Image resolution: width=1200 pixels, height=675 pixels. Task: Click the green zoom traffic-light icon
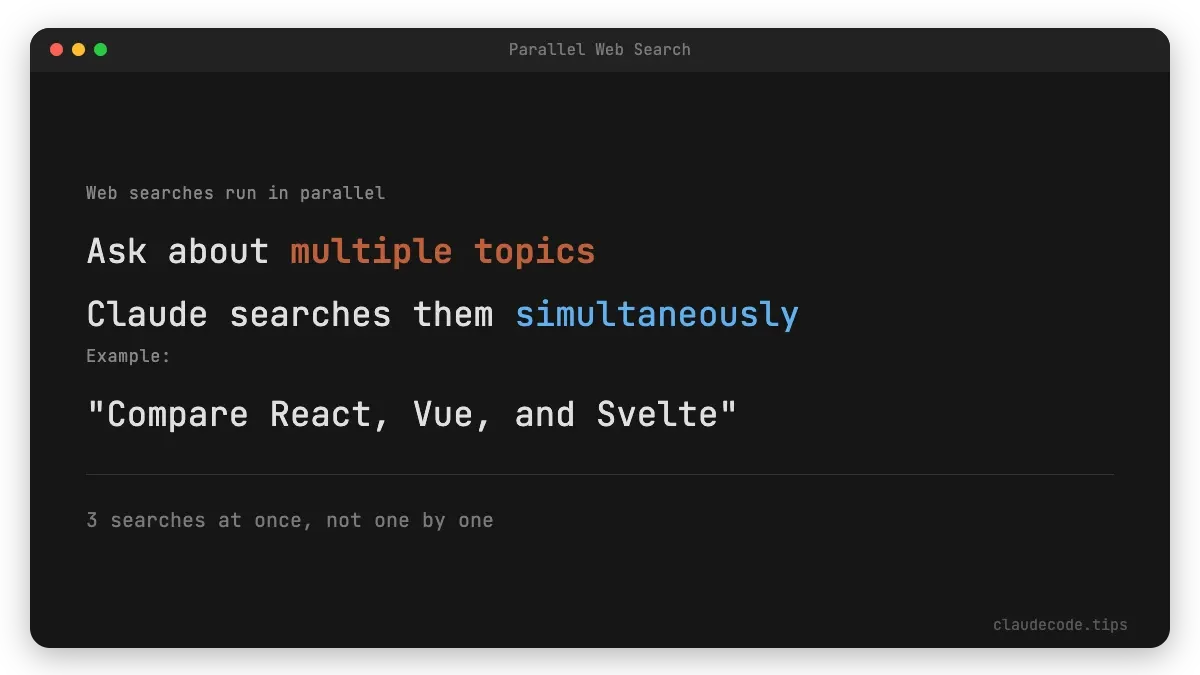[100, 48]
